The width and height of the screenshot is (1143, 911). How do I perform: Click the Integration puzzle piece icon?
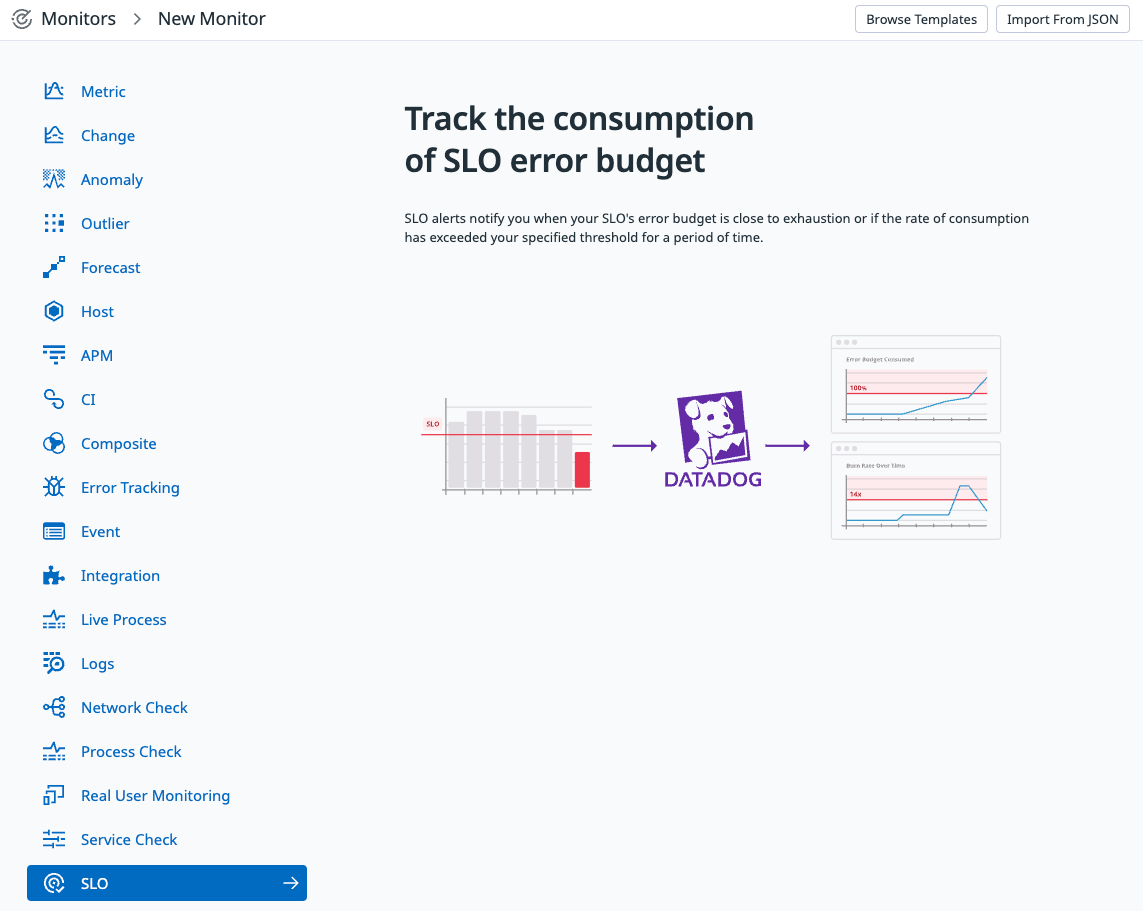pos(54,575)
